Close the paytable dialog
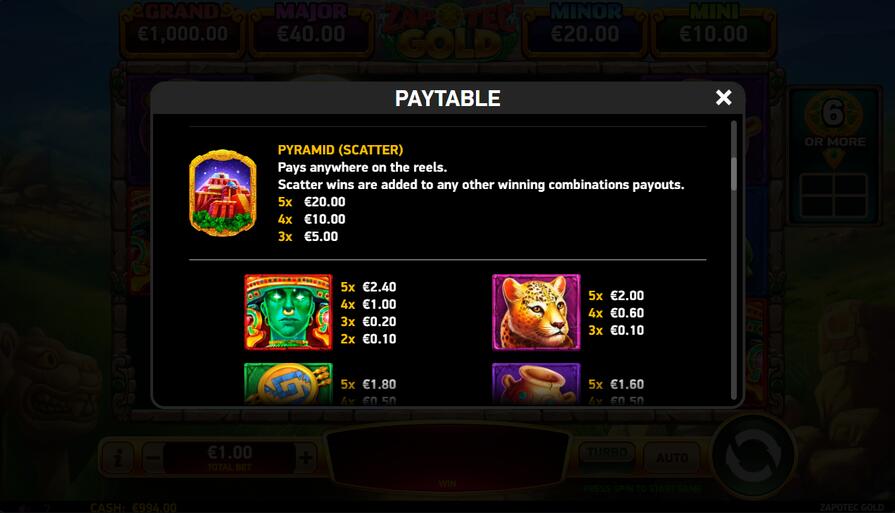The image size is (895, 513). (x=723, y=98)
